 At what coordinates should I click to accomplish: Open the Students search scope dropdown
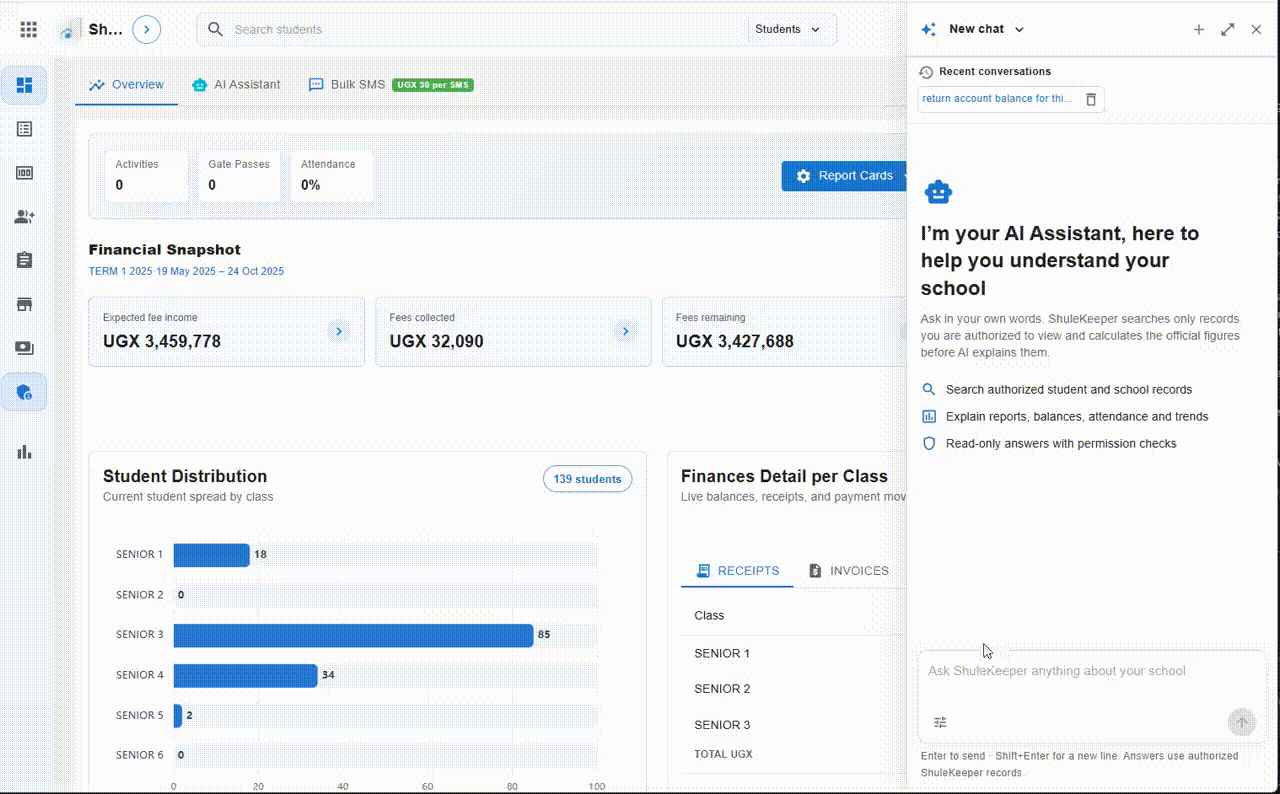[788, 29]
